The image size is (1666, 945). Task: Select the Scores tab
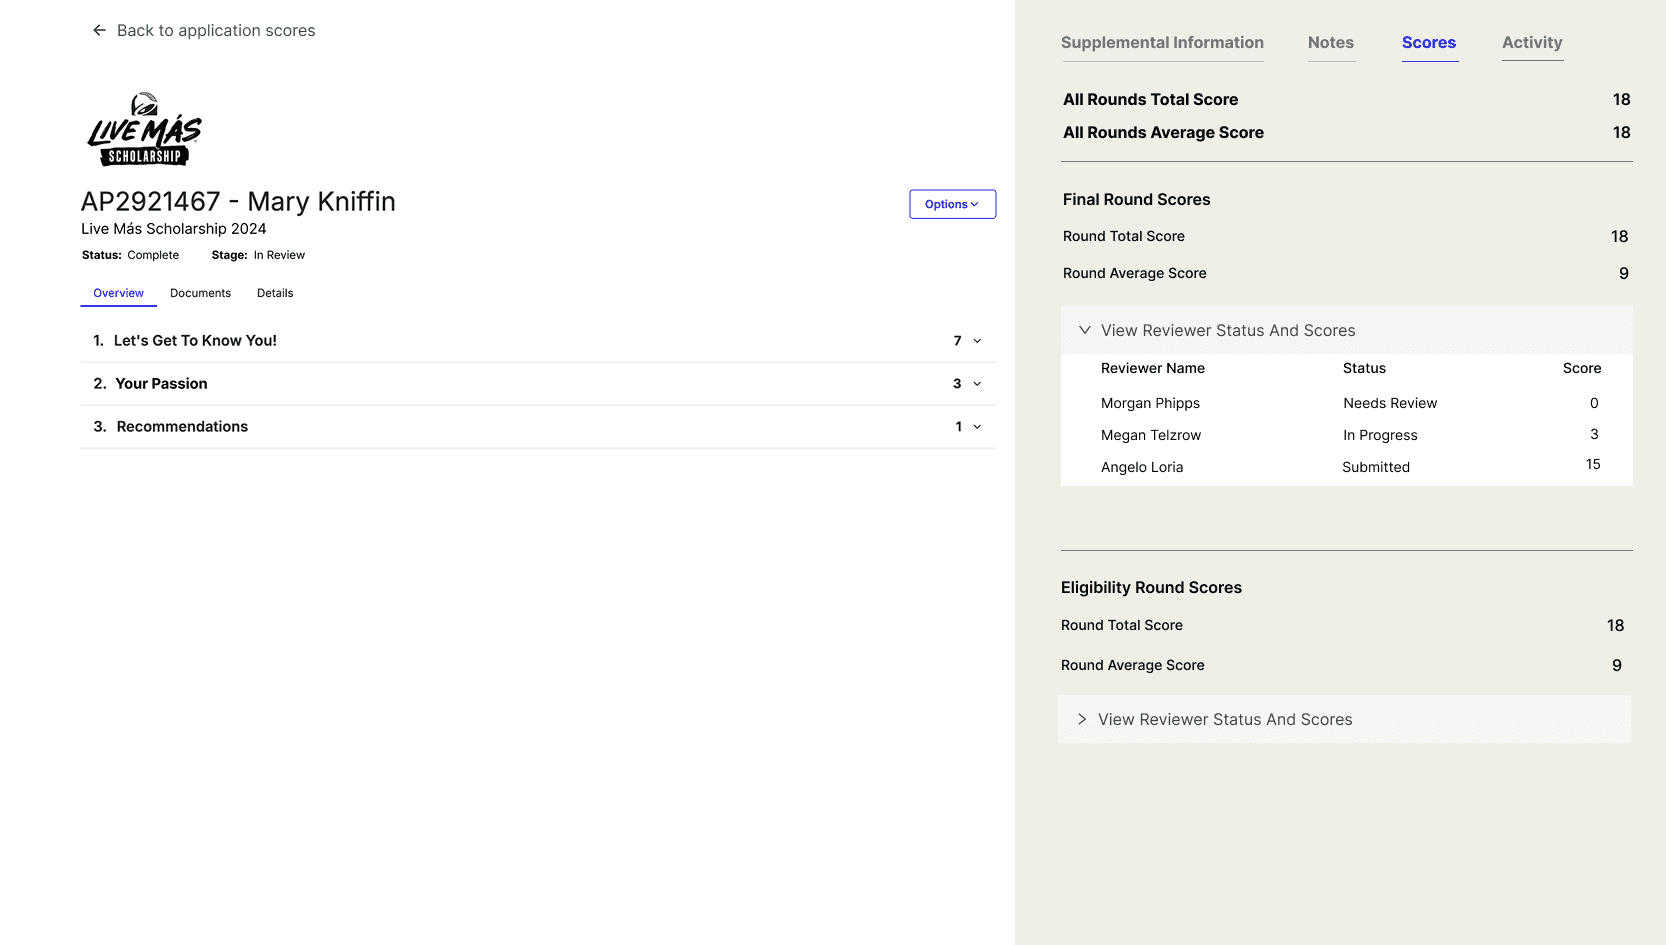click(x=1428, y=43)
